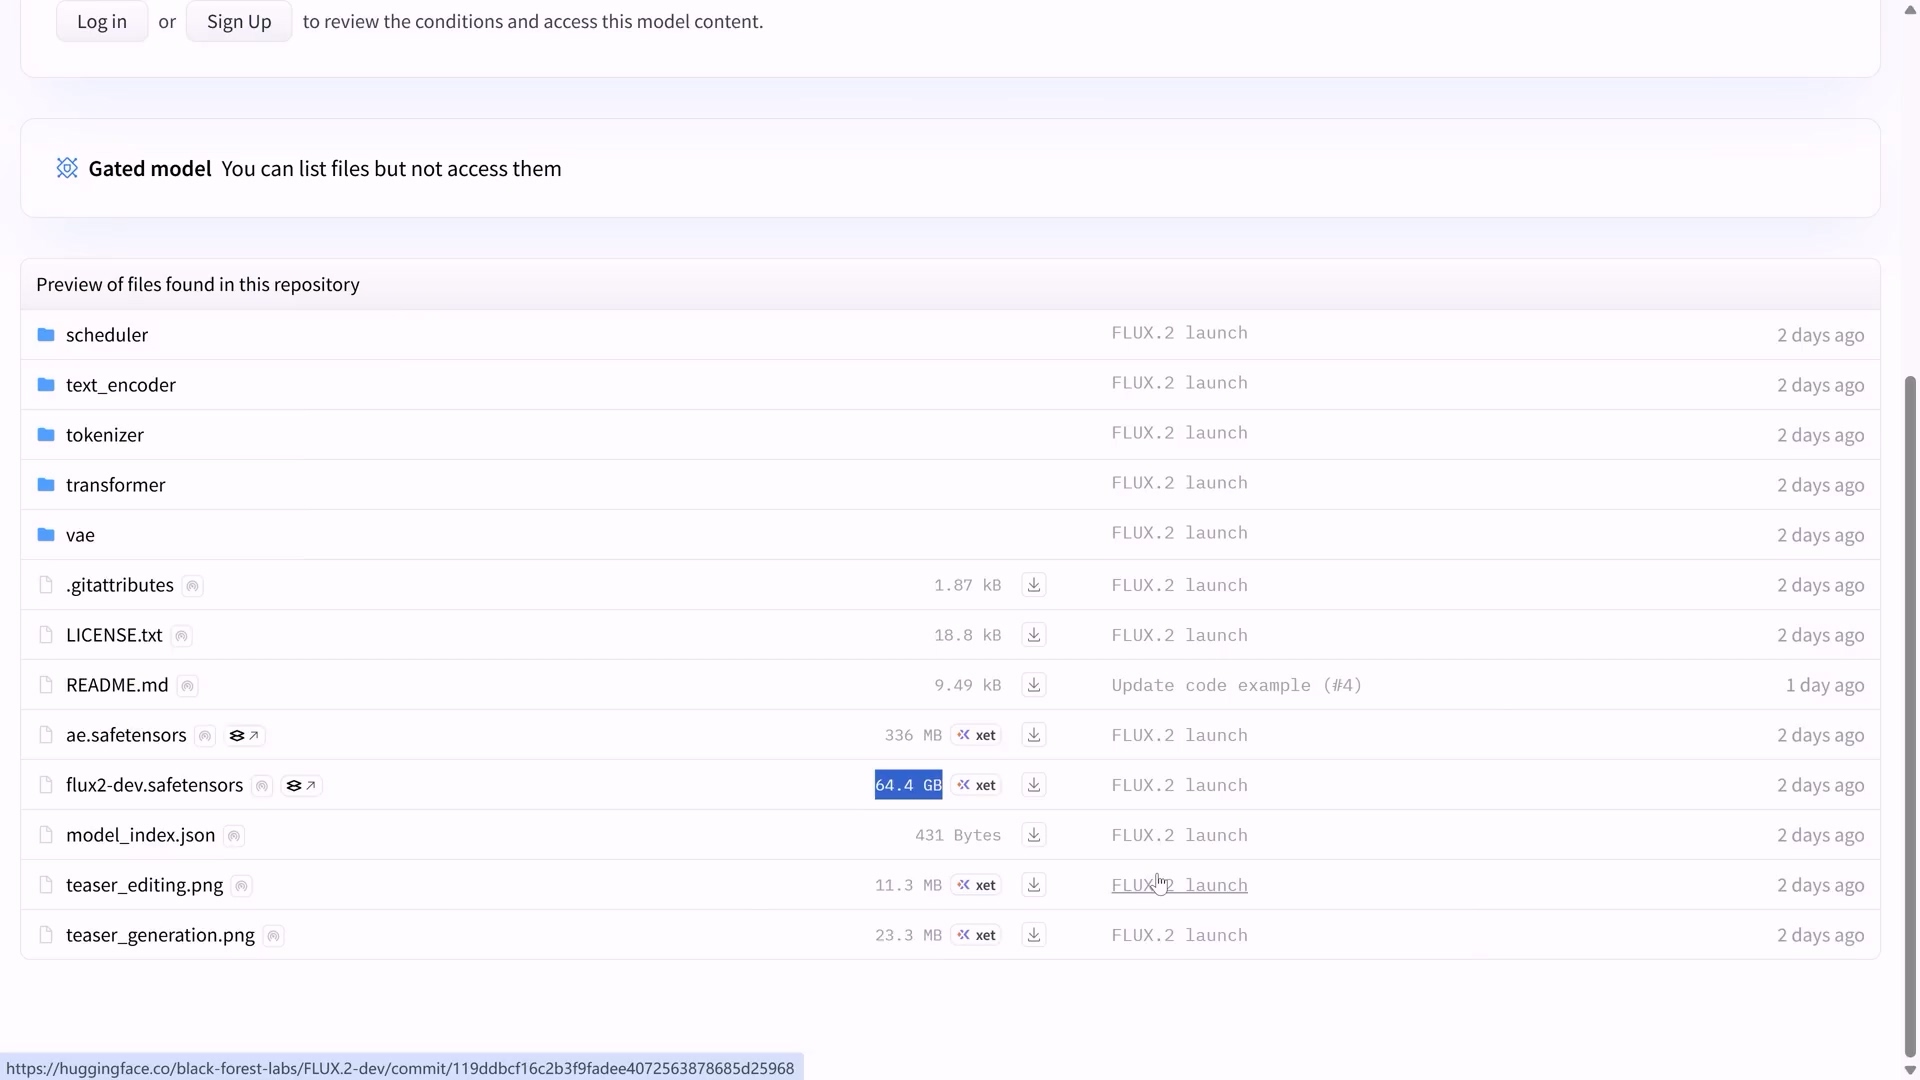Click the xet badge on ae.safetensors row

click(976, 735)
